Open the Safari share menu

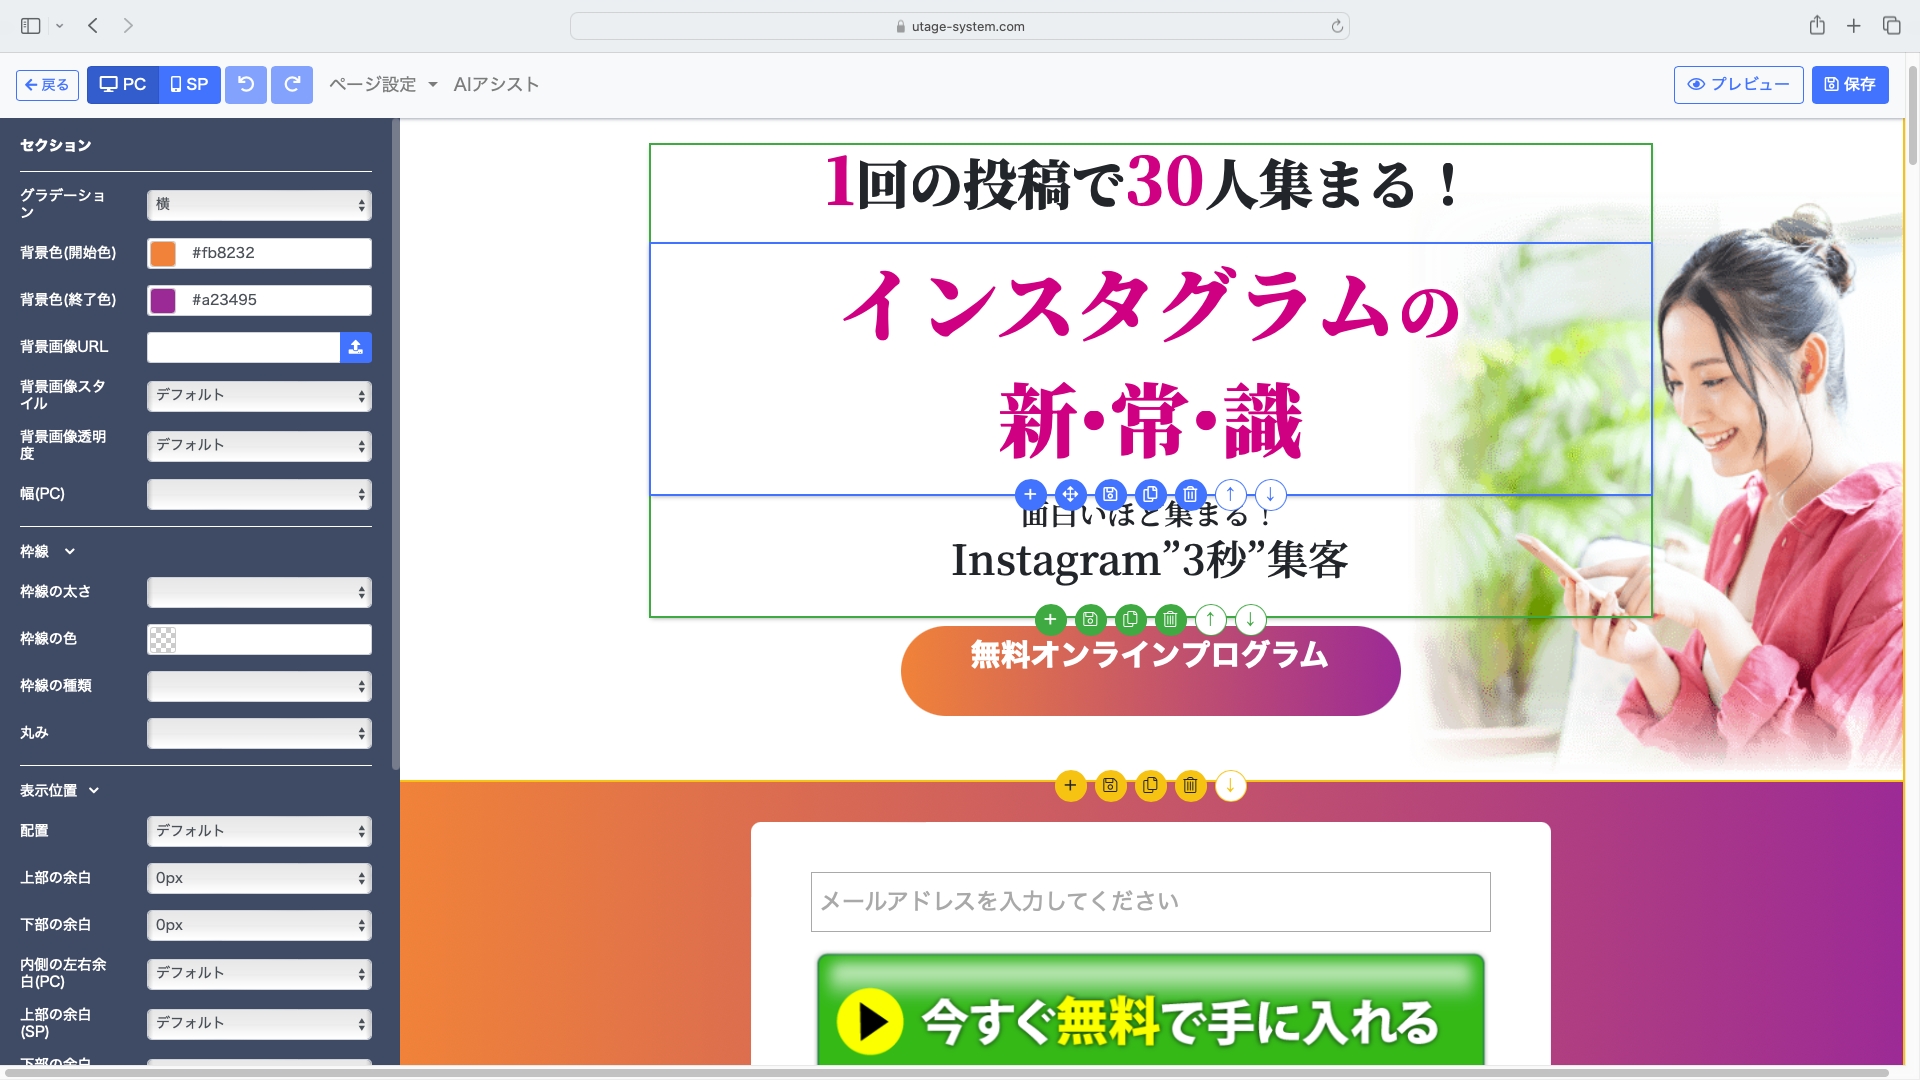(1817, 26)
